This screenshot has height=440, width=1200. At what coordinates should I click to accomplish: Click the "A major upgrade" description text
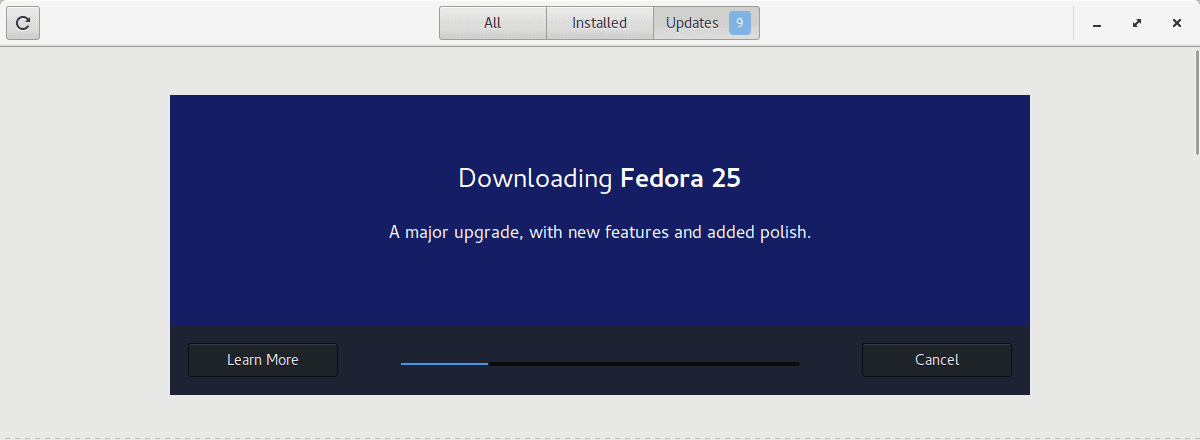(x=600, y=232)
